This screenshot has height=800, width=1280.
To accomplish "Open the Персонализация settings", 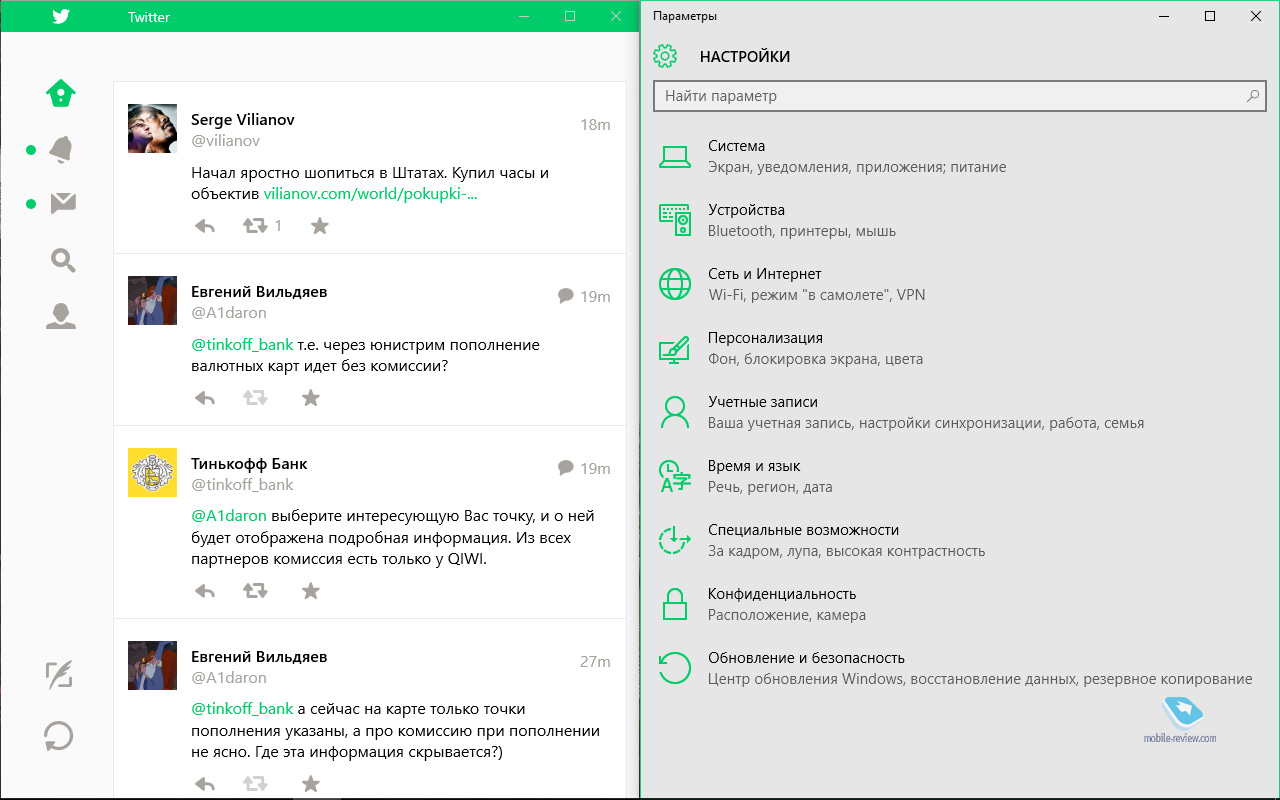I will pos(765,338).
